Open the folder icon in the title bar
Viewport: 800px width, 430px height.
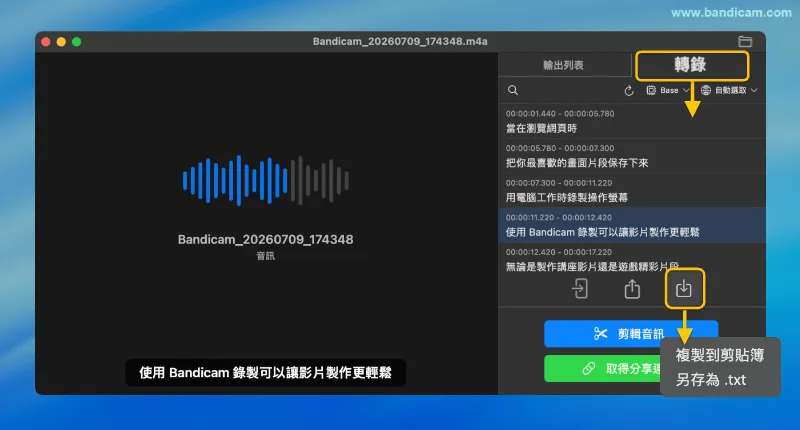[x=744, y=41]
